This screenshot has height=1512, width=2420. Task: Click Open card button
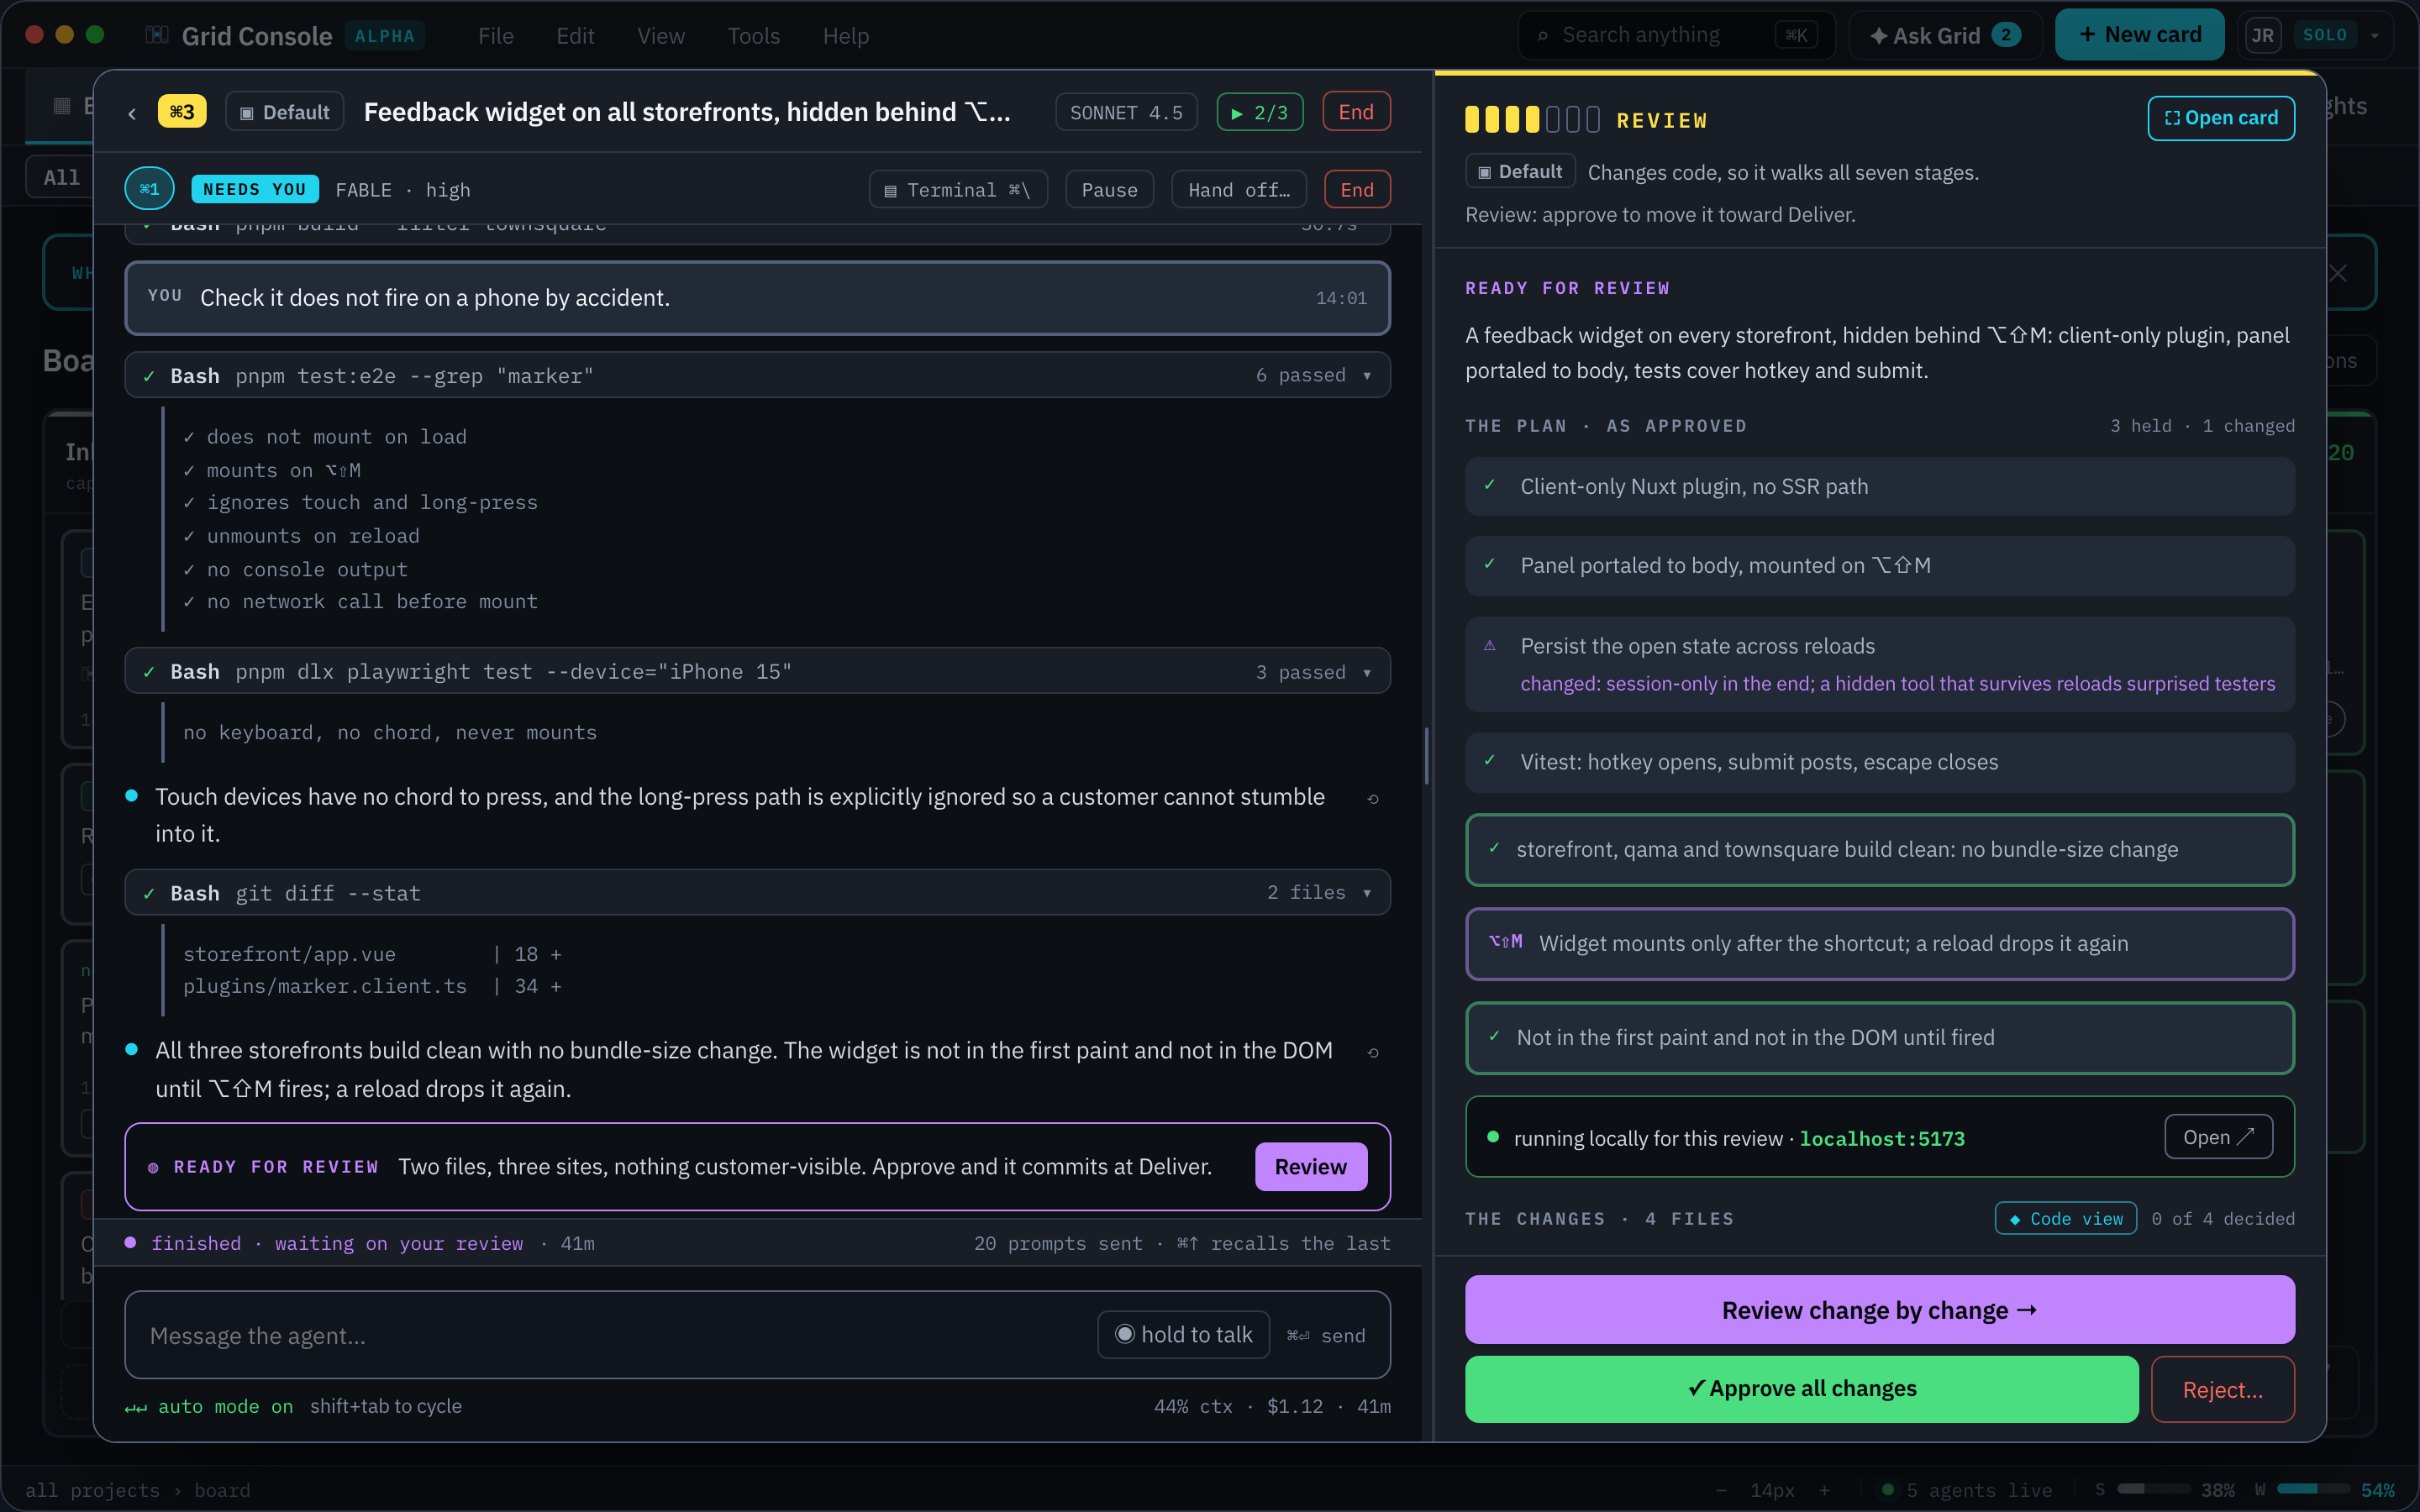tap(2220, 118)
